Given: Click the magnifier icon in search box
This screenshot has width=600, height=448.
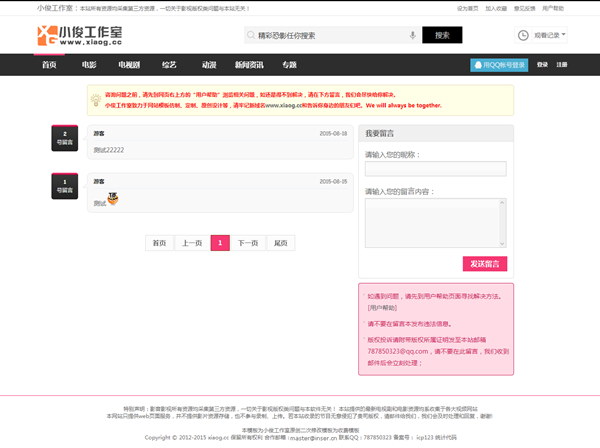Looking at the screenshot, I should click(x=251, y=35).
